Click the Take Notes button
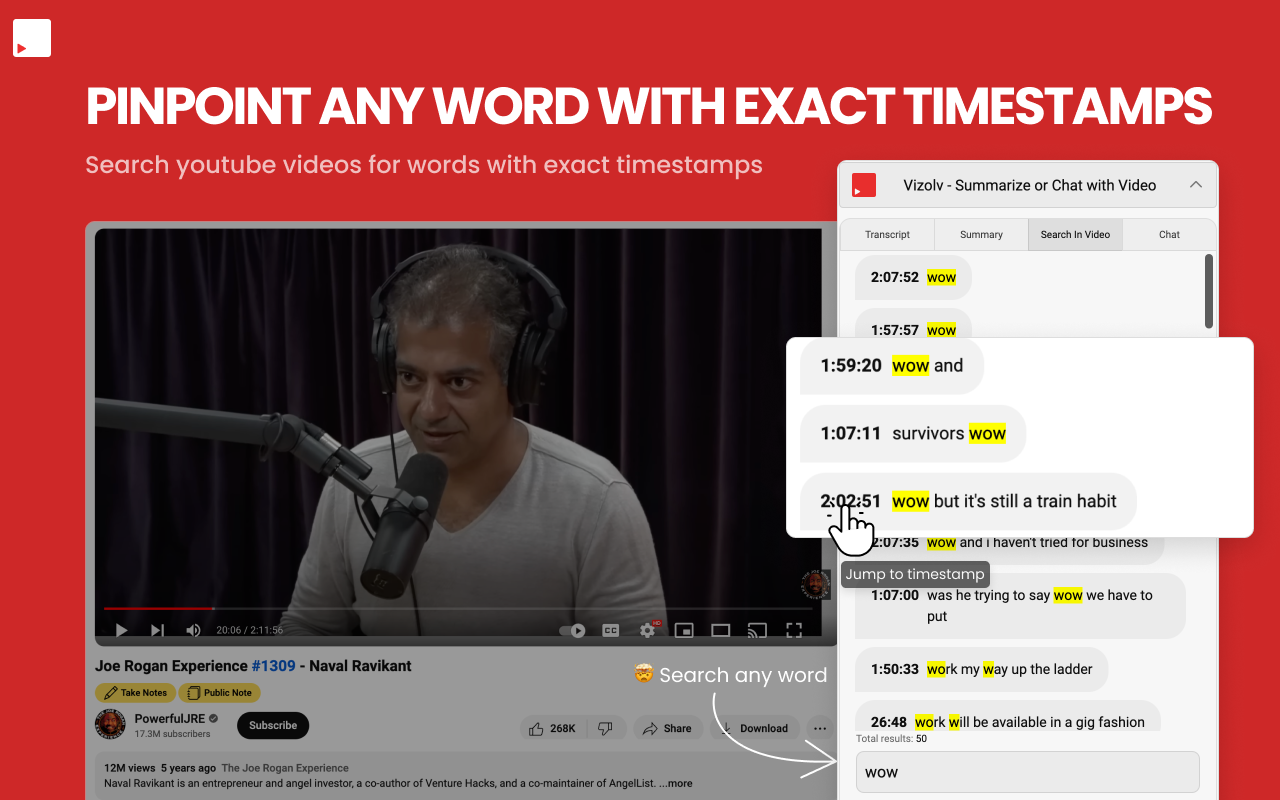This screenshot has height=800, width=1280. pyautogui.click(x=135, y=693)
